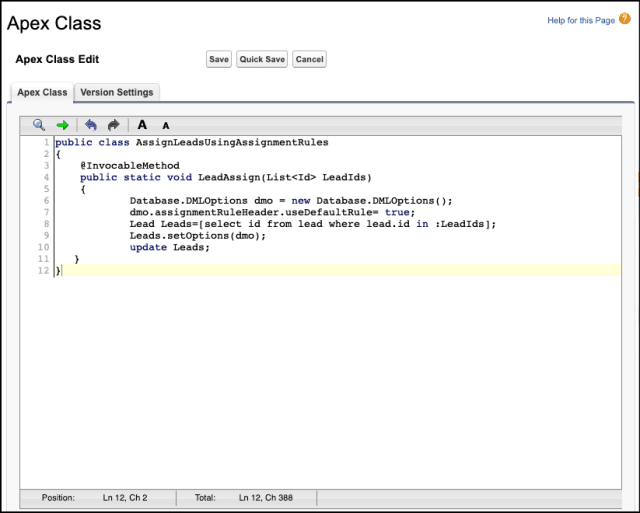Cancel the Apex class edit
The image size is (640, 513).
[x=309, y=59]
